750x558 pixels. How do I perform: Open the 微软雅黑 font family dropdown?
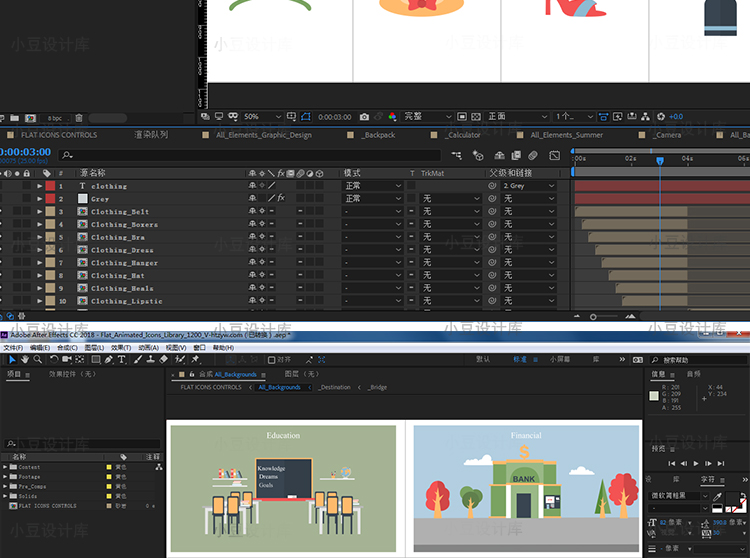[x=679, y=496]
